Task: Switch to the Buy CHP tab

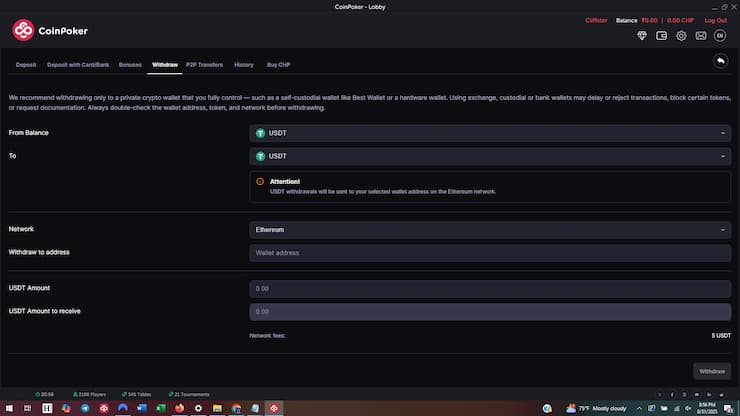Action: [x=278, y=65]
